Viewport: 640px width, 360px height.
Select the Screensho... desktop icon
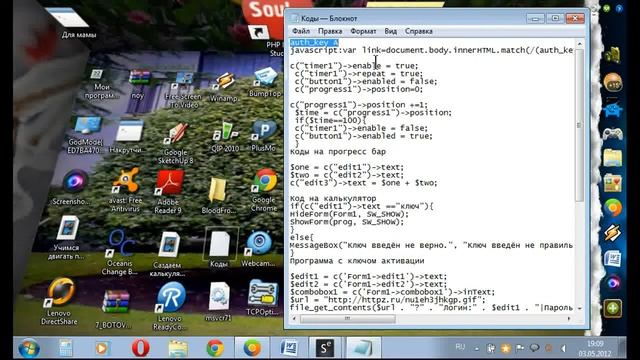[x=73, y=188]
